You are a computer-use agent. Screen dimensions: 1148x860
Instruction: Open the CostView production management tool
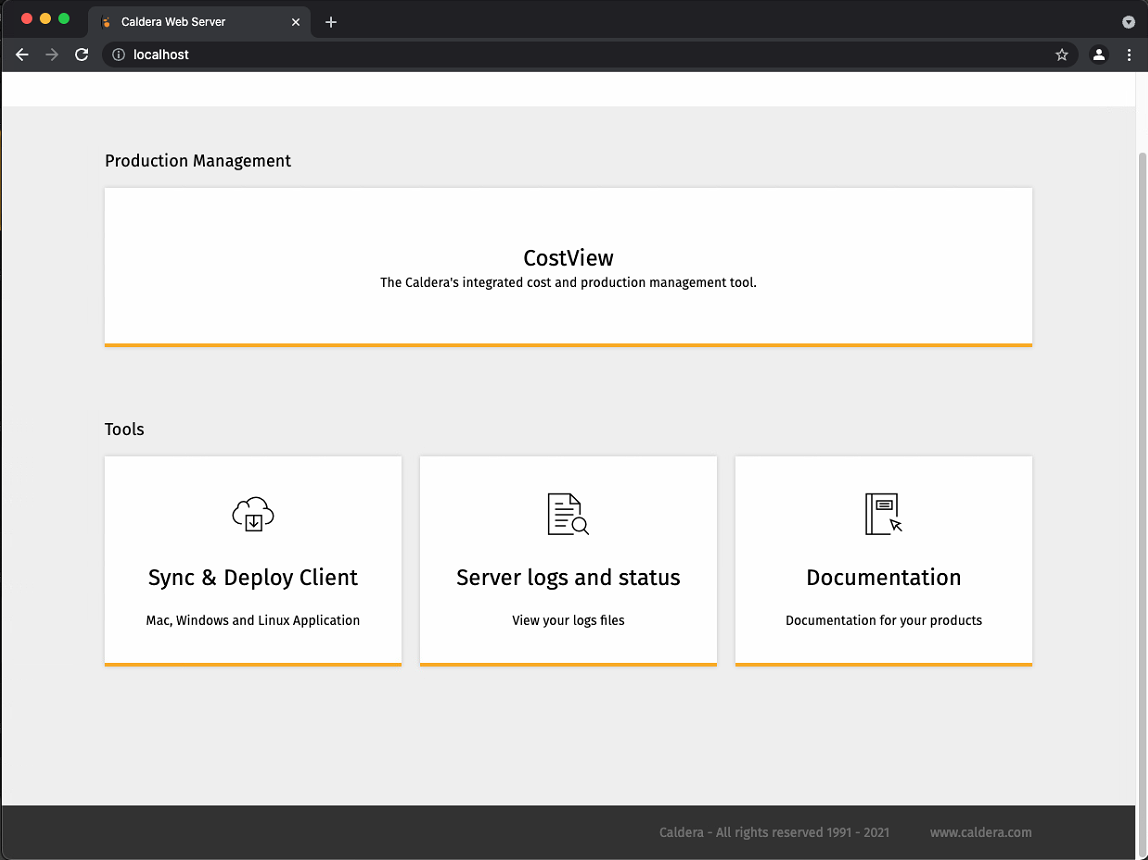(568, 259)
